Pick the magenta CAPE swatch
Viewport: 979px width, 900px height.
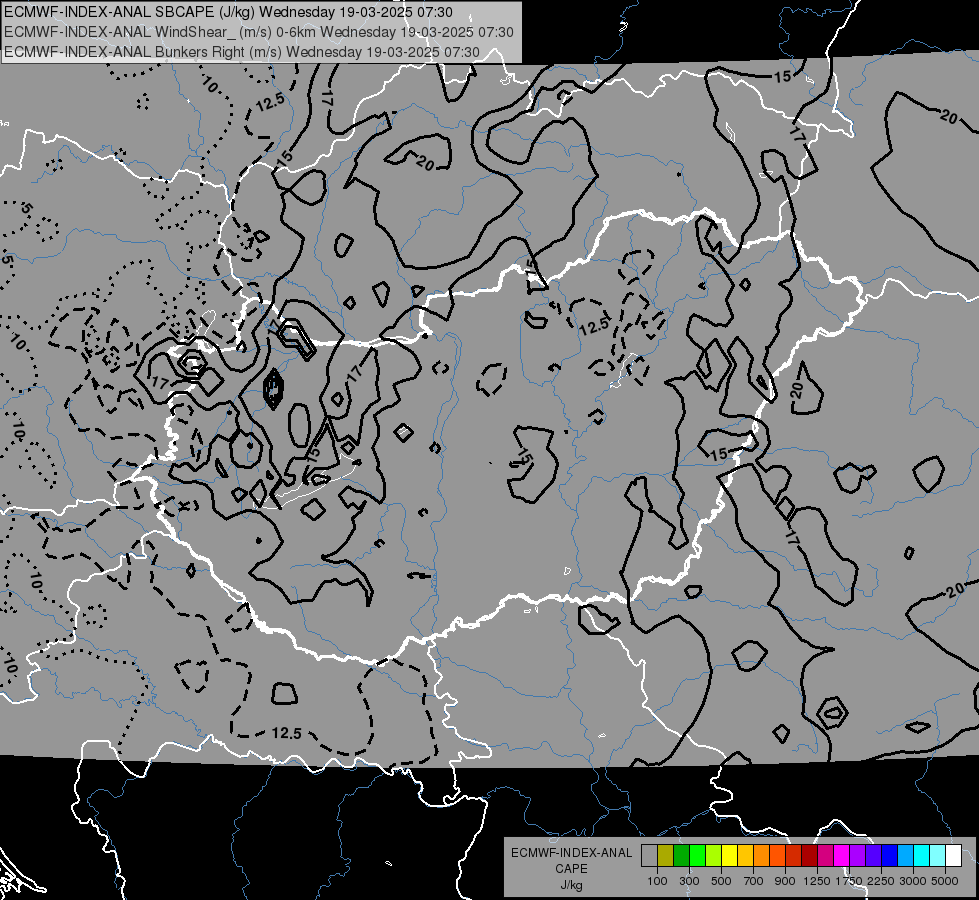tap(842, 855)
